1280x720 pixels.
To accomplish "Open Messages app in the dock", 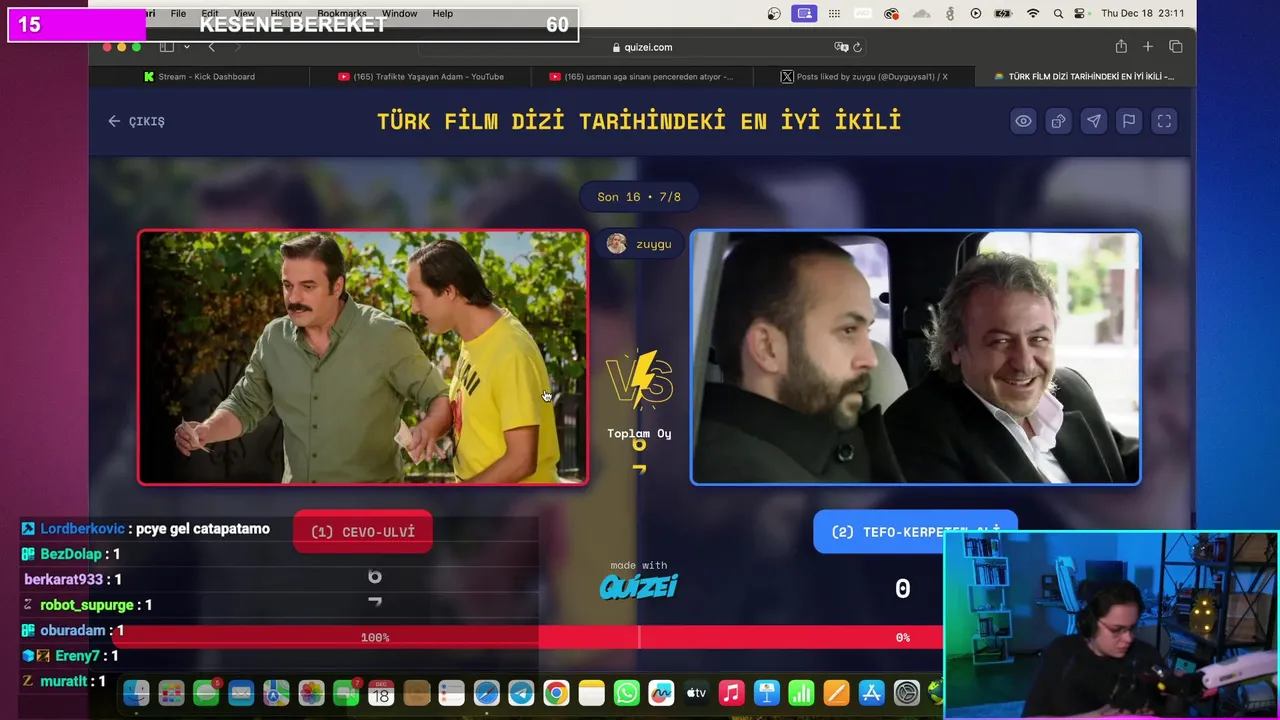I will tap(207, 693).
